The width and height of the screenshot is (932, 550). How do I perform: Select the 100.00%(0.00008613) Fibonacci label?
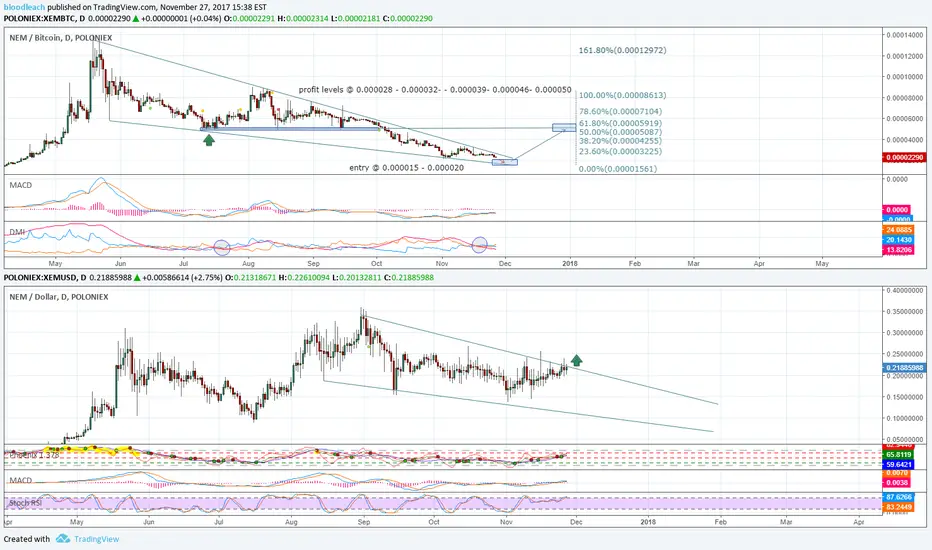[x=622, y=95]
